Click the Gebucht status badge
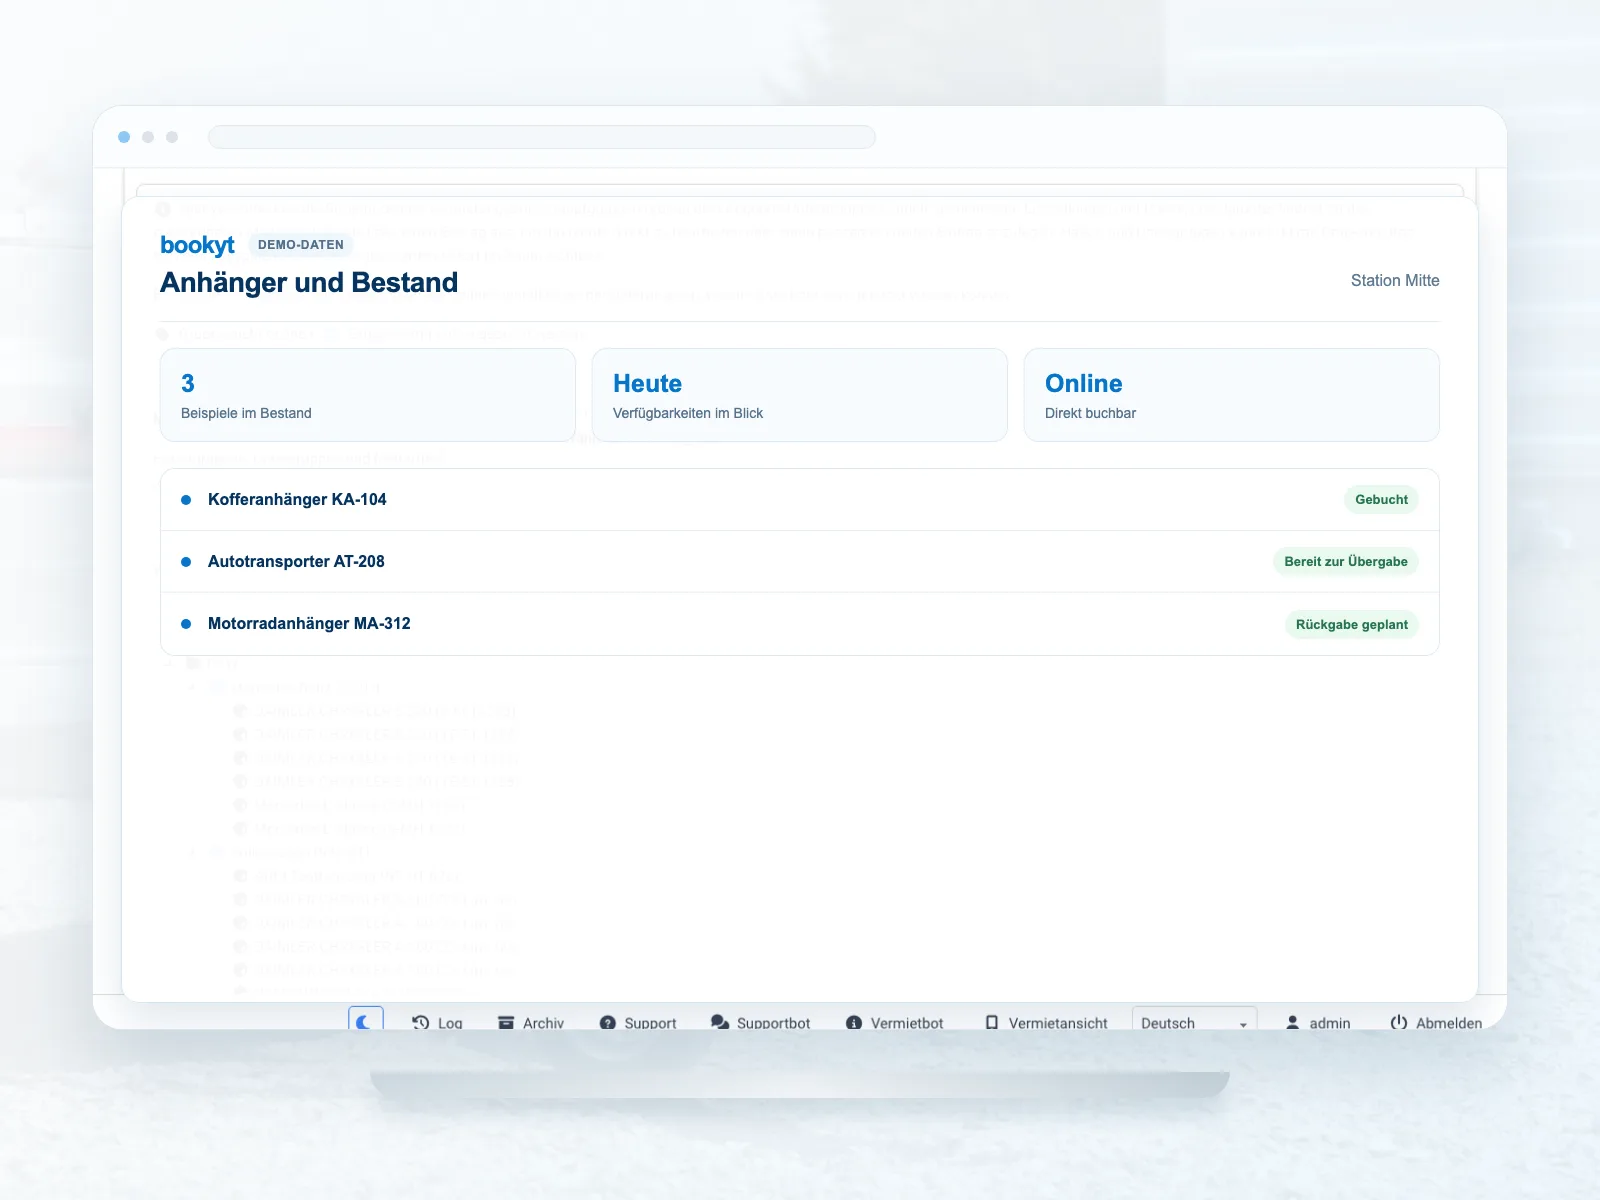The image size is (1600, 1200). coord(1381,500)
